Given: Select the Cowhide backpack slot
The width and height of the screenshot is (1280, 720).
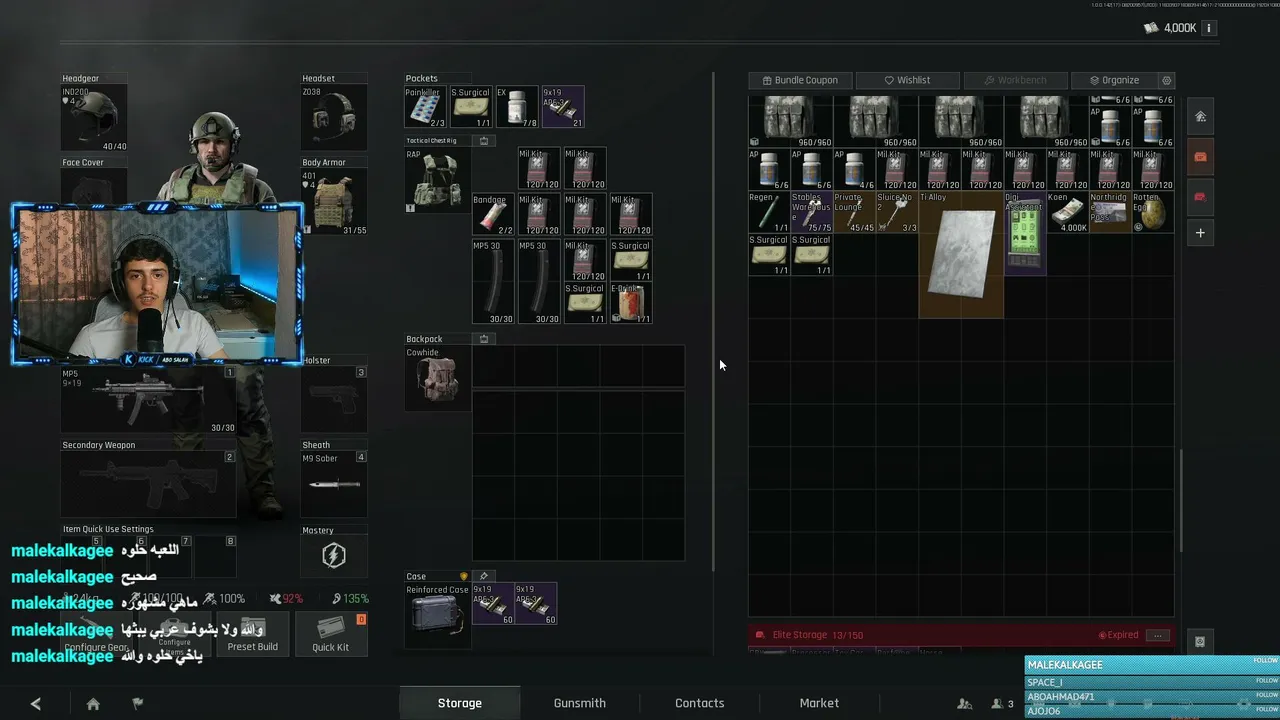Looking at the screenshot, I should (x=437, y=379).
